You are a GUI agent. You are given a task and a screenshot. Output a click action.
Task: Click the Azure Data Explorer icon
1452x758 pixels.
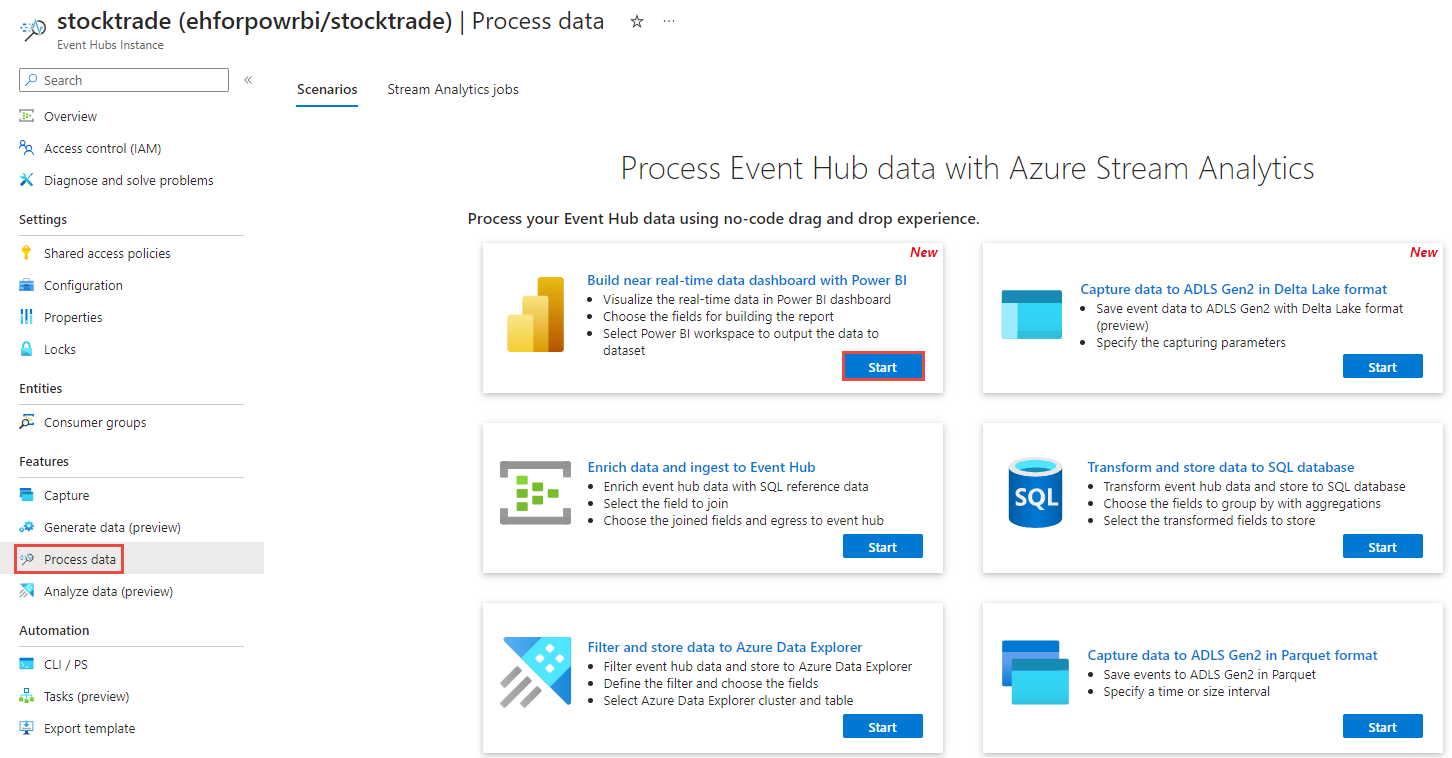[x=536, y=674]
